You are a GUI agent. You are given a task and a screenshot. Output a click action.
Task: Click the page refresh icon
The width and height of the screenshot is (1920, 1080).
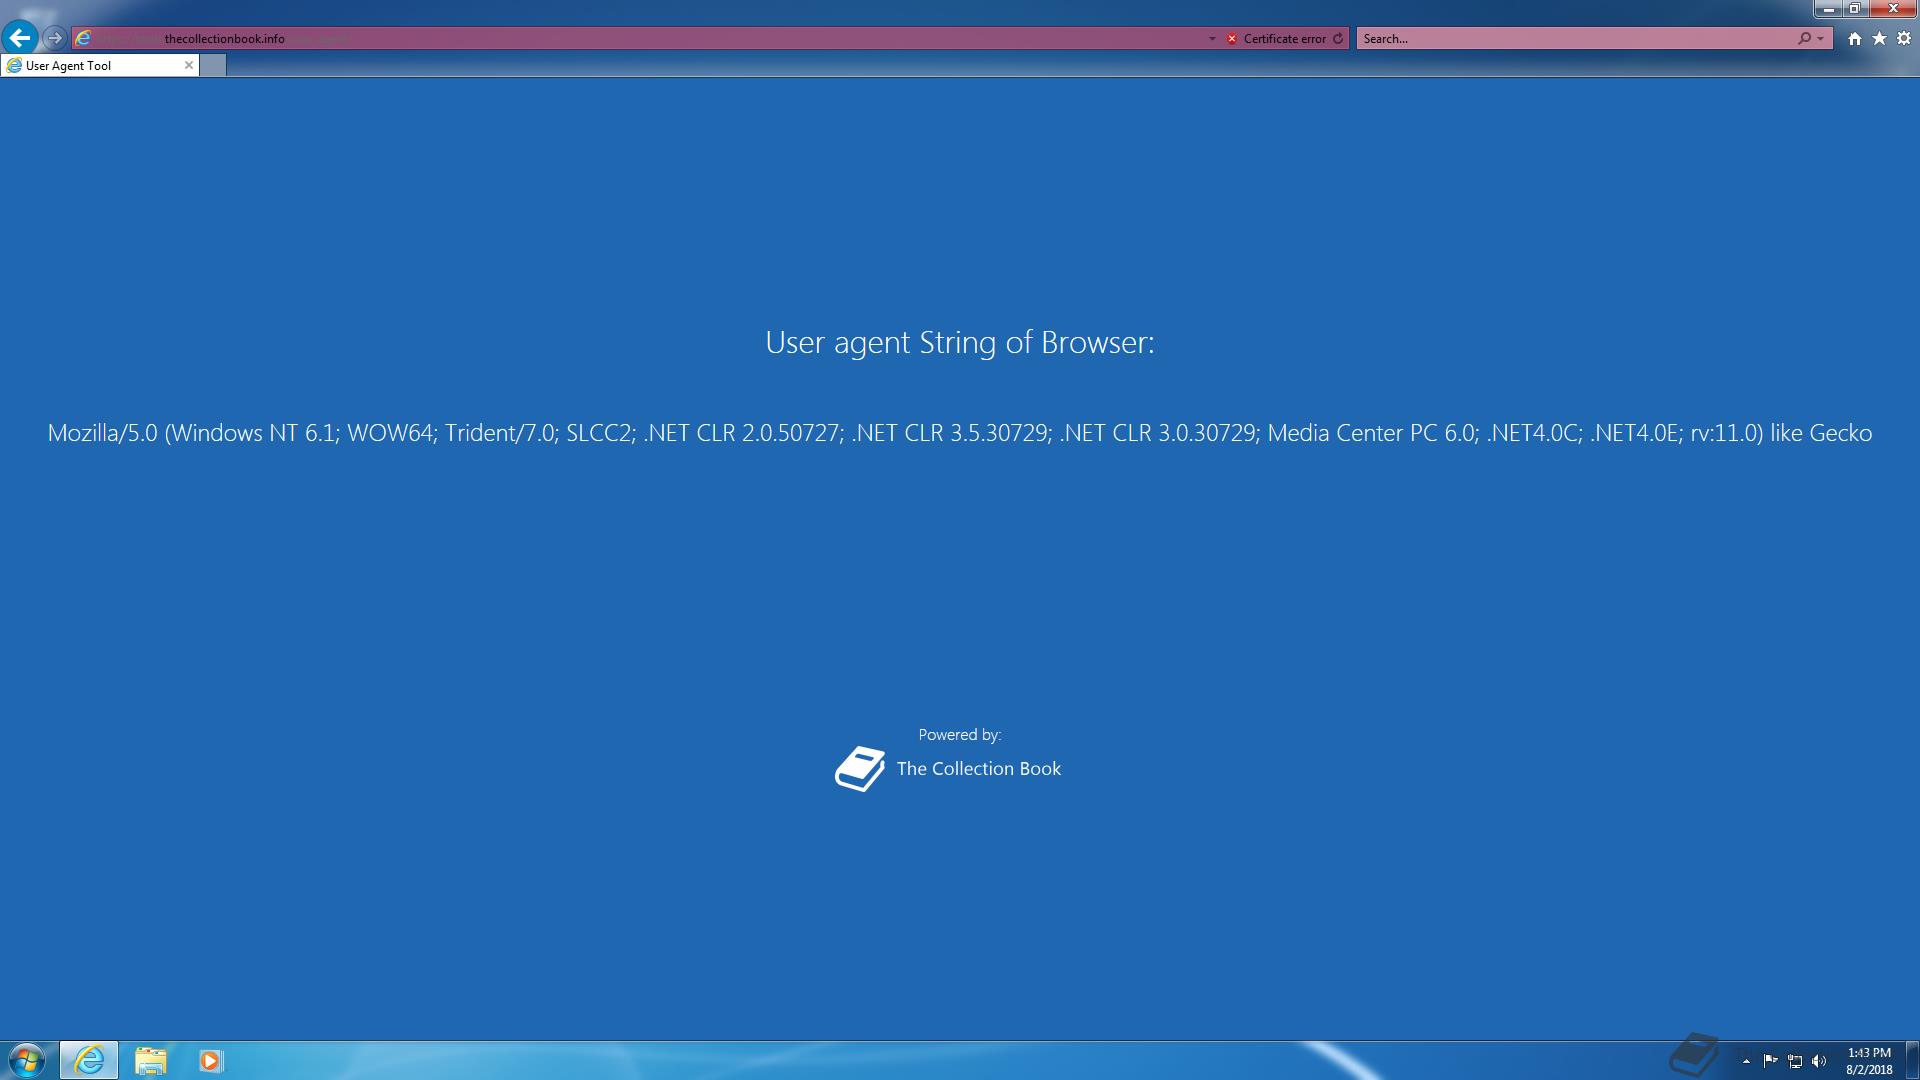[1338, 38]
